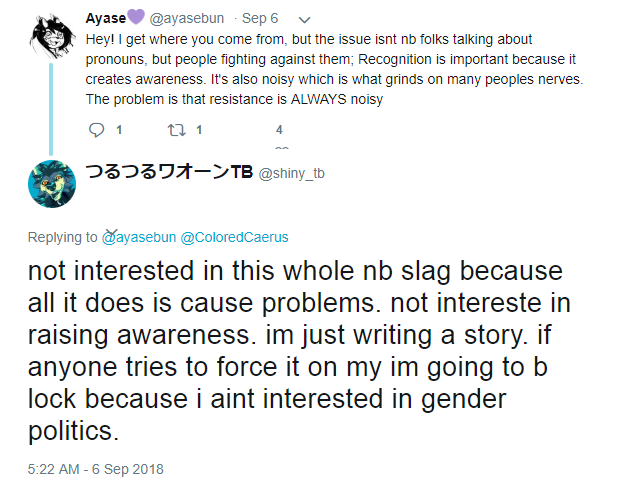
Task: Open the @ayasebun handle in tweet header
Action: coord(186,18)
